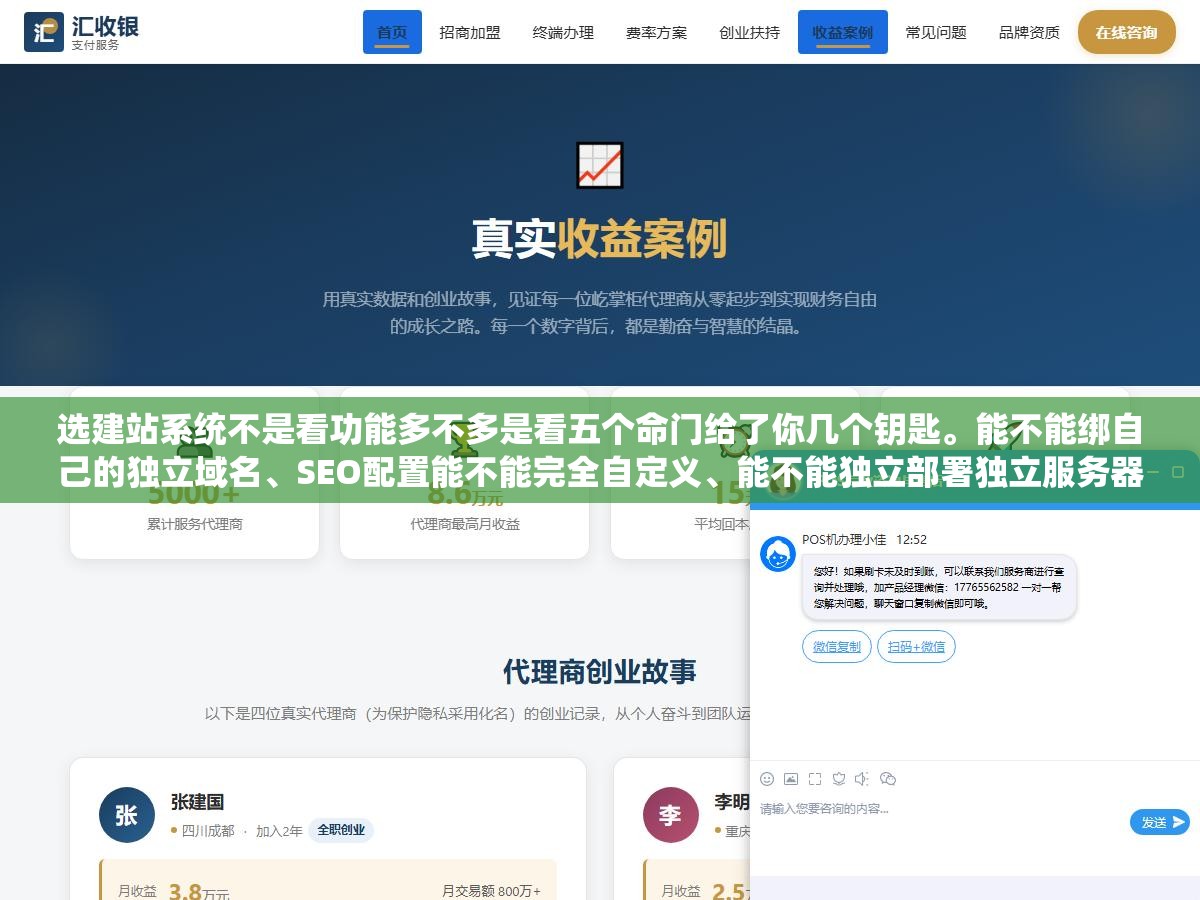
Task: Click the 全职创业 tag
Action: pyautogui.click(x=341, y=830)
